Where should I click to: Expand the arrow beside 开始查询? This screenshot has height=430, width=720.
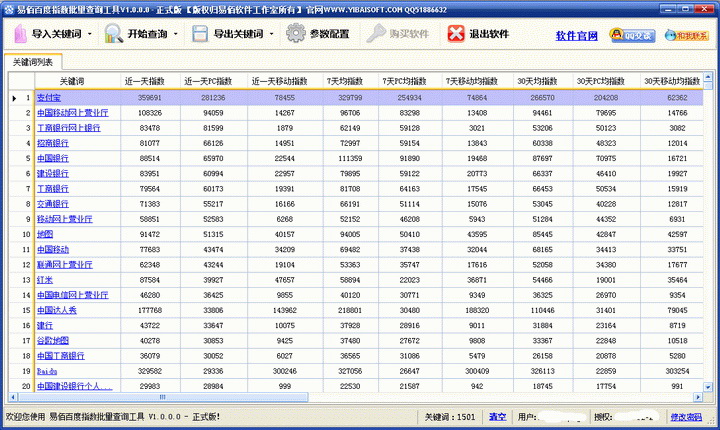175,34
